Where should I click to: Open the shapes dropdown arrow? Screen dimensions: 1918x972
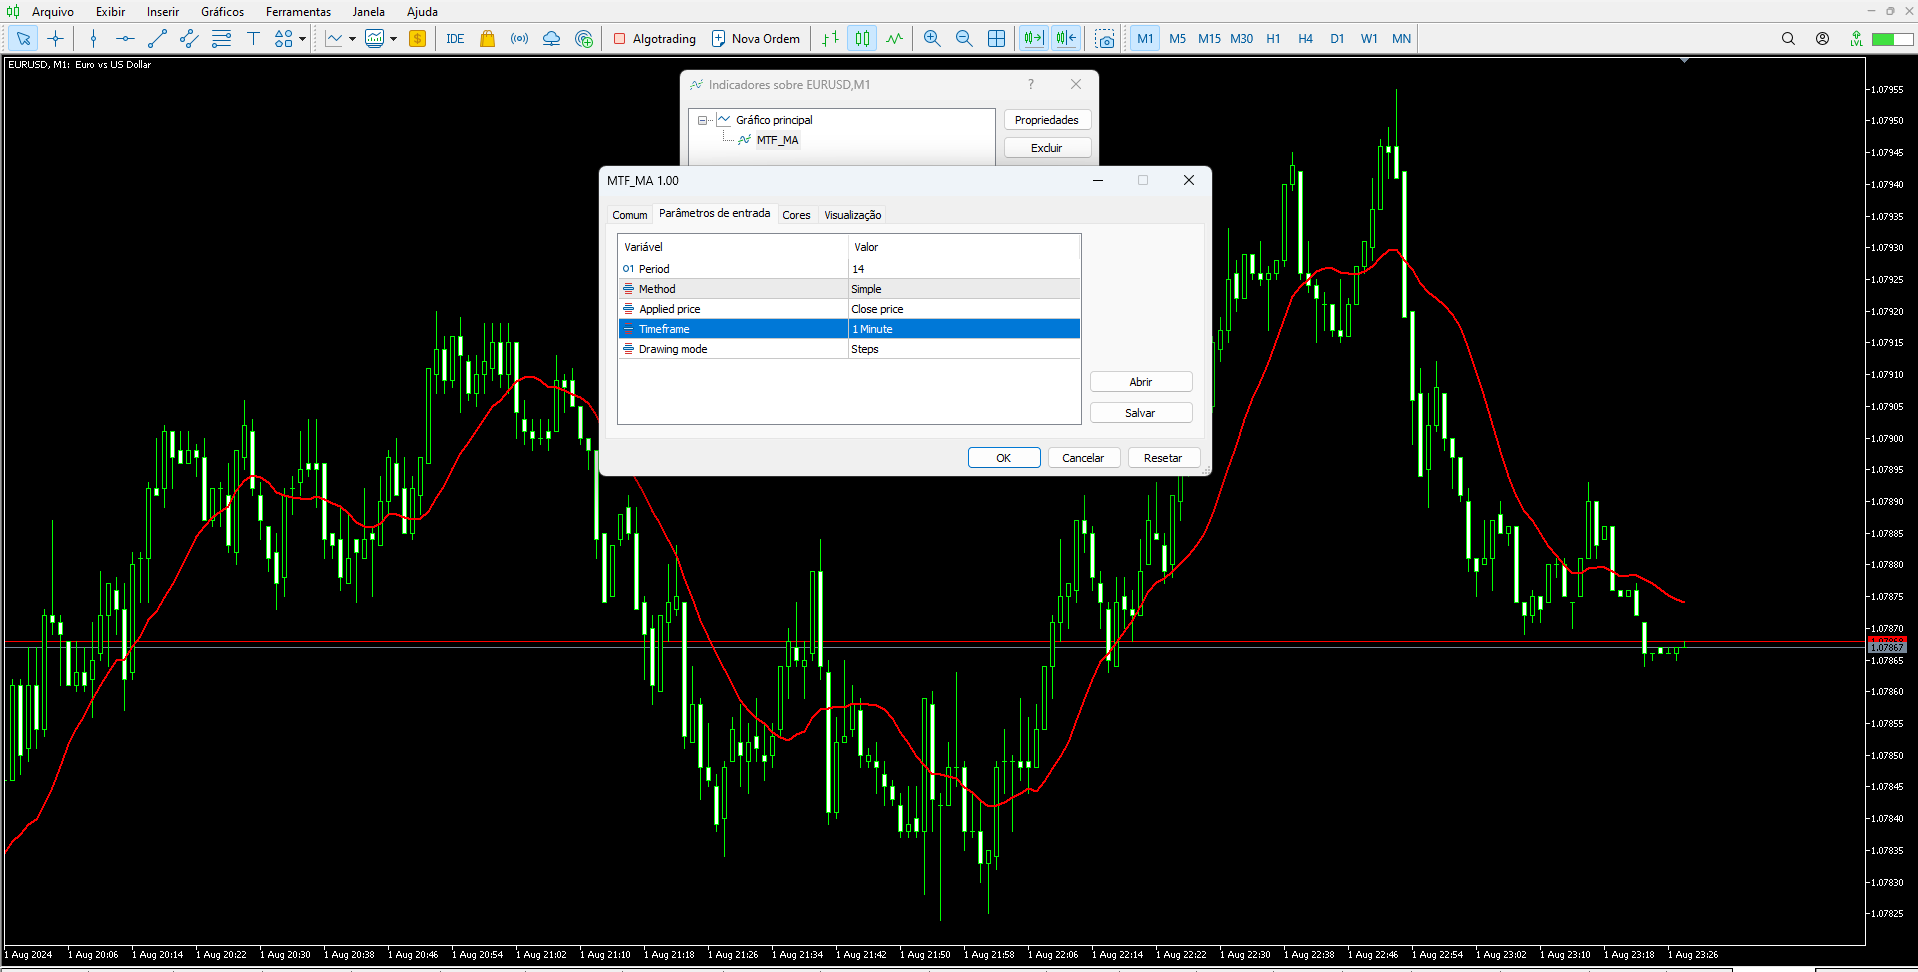pyautogui.click(x=300, y=38)
